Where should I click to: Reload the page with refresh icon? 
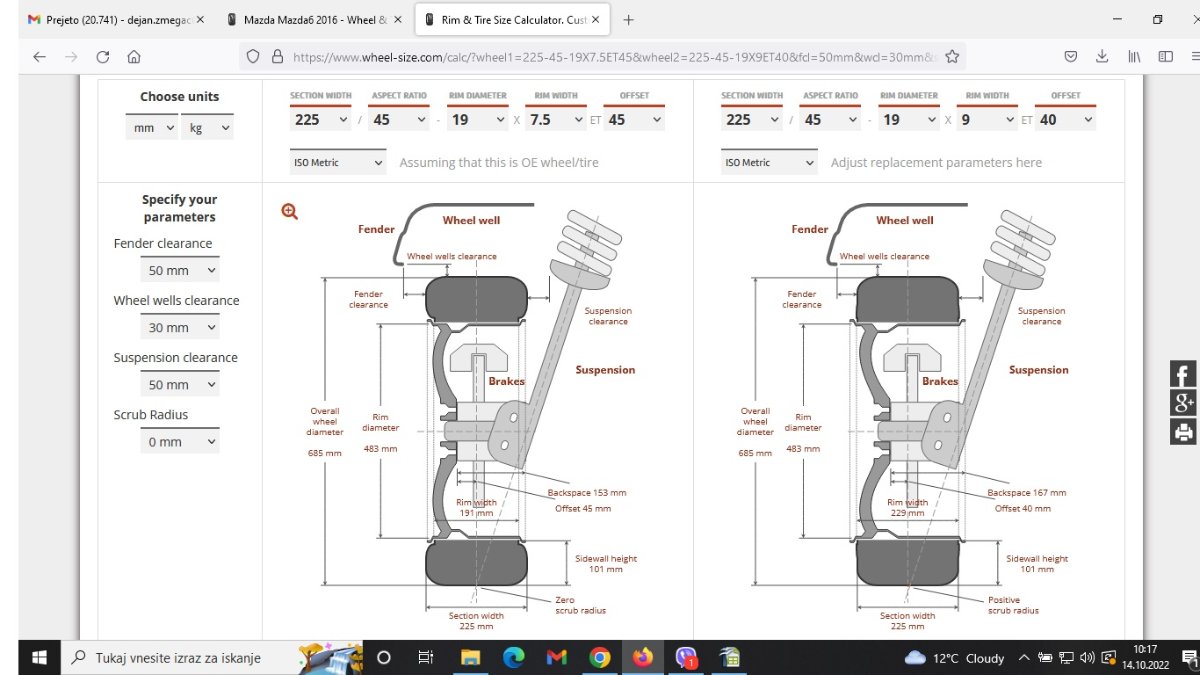(x=102, y=57)
